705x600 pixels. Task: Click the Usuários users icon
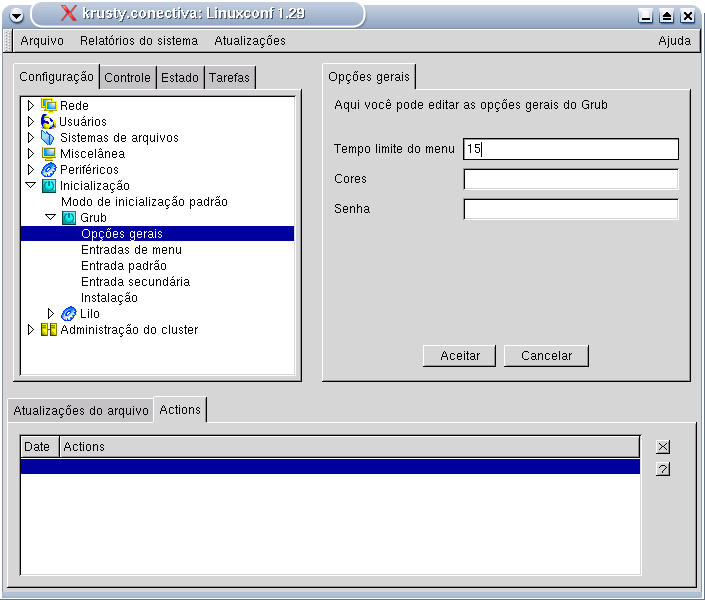[48, 121]
